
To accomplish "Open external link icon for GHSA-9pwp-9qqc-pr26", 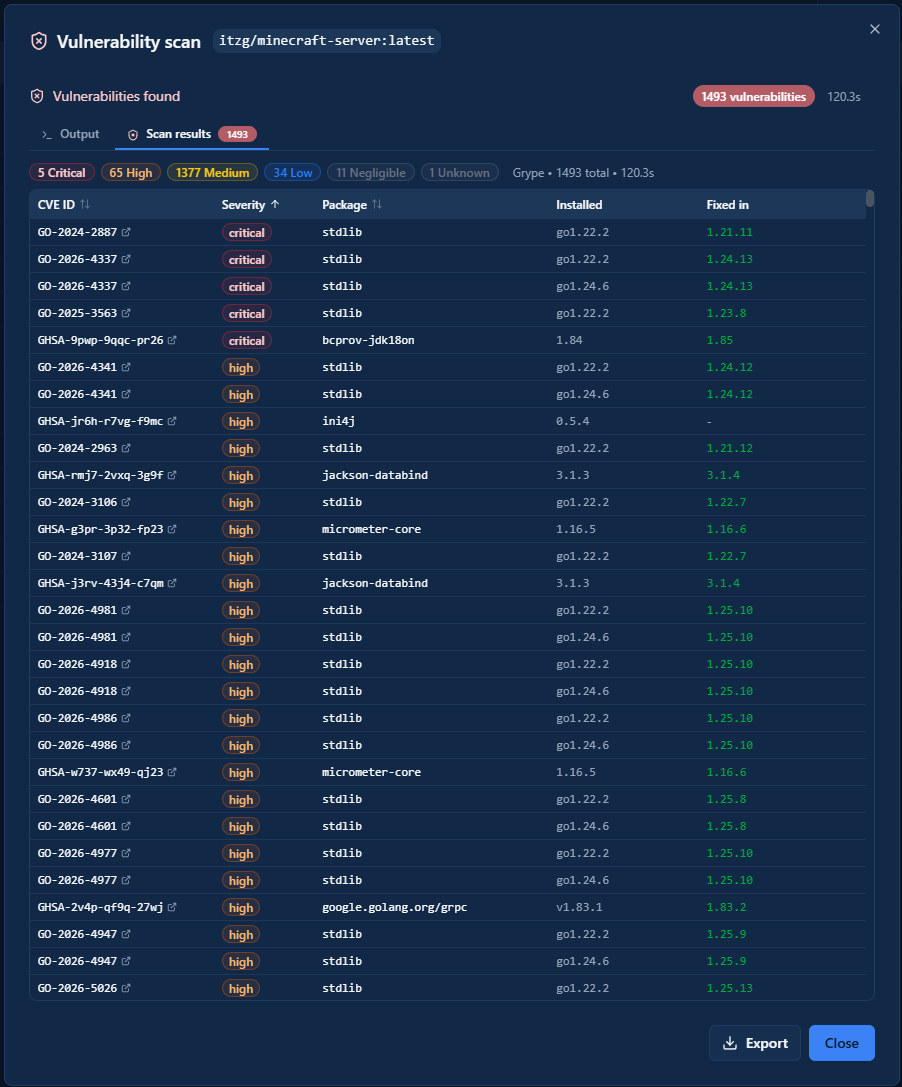I will 172,340.
